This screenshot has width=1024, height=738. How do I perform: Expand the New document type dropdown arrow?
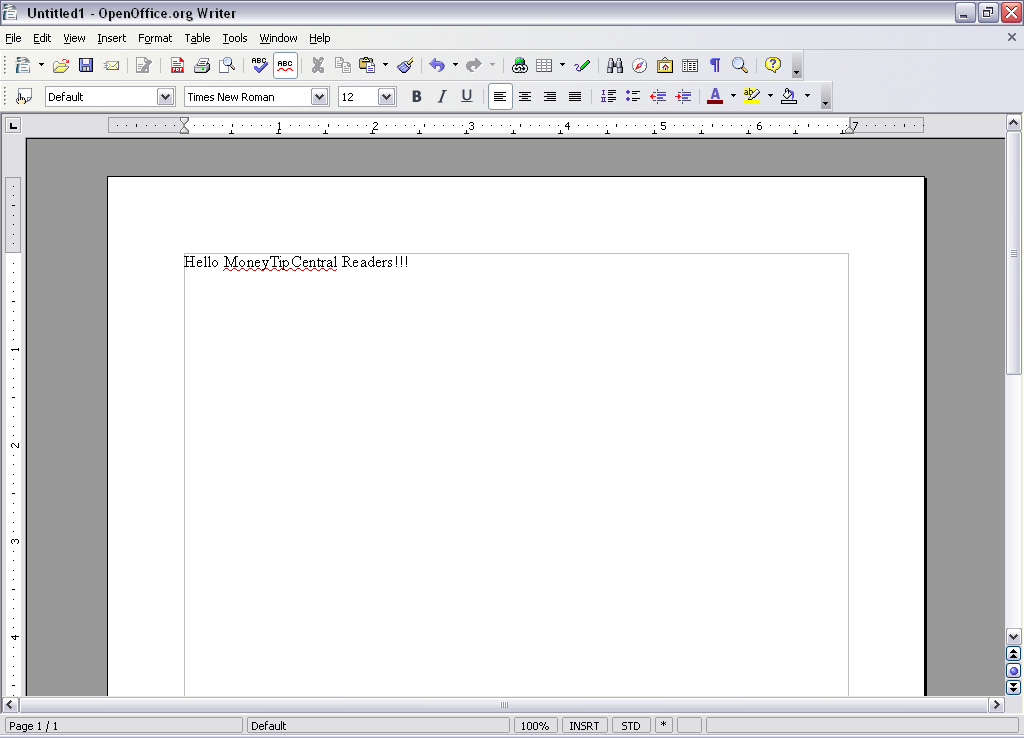coord(41,65)
